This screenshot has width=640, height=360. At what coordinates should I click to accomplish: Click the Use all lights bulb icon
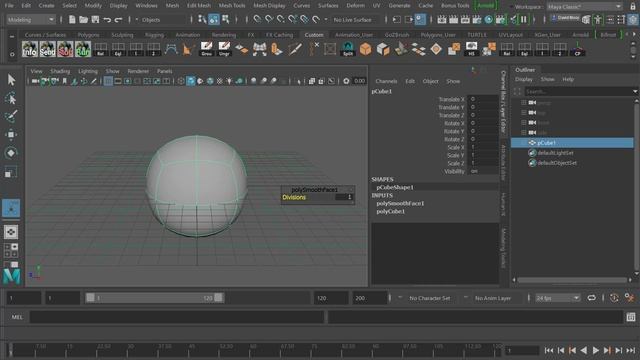229,81
